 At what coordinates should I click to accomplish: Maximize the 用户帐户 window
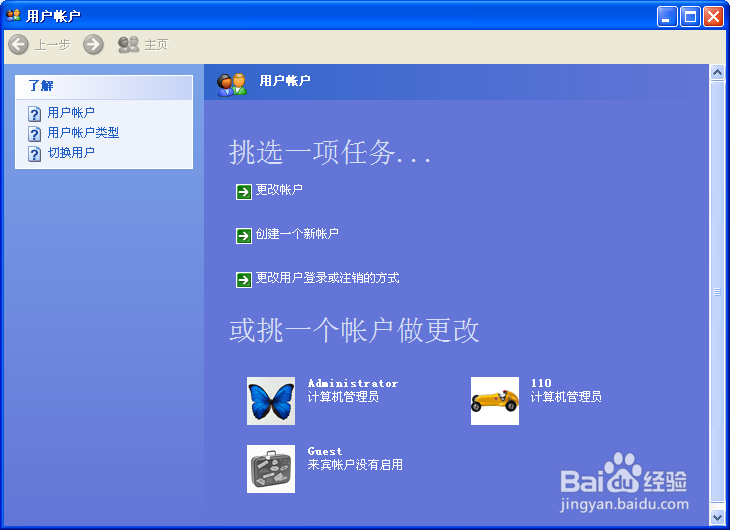tap(690, 17)
